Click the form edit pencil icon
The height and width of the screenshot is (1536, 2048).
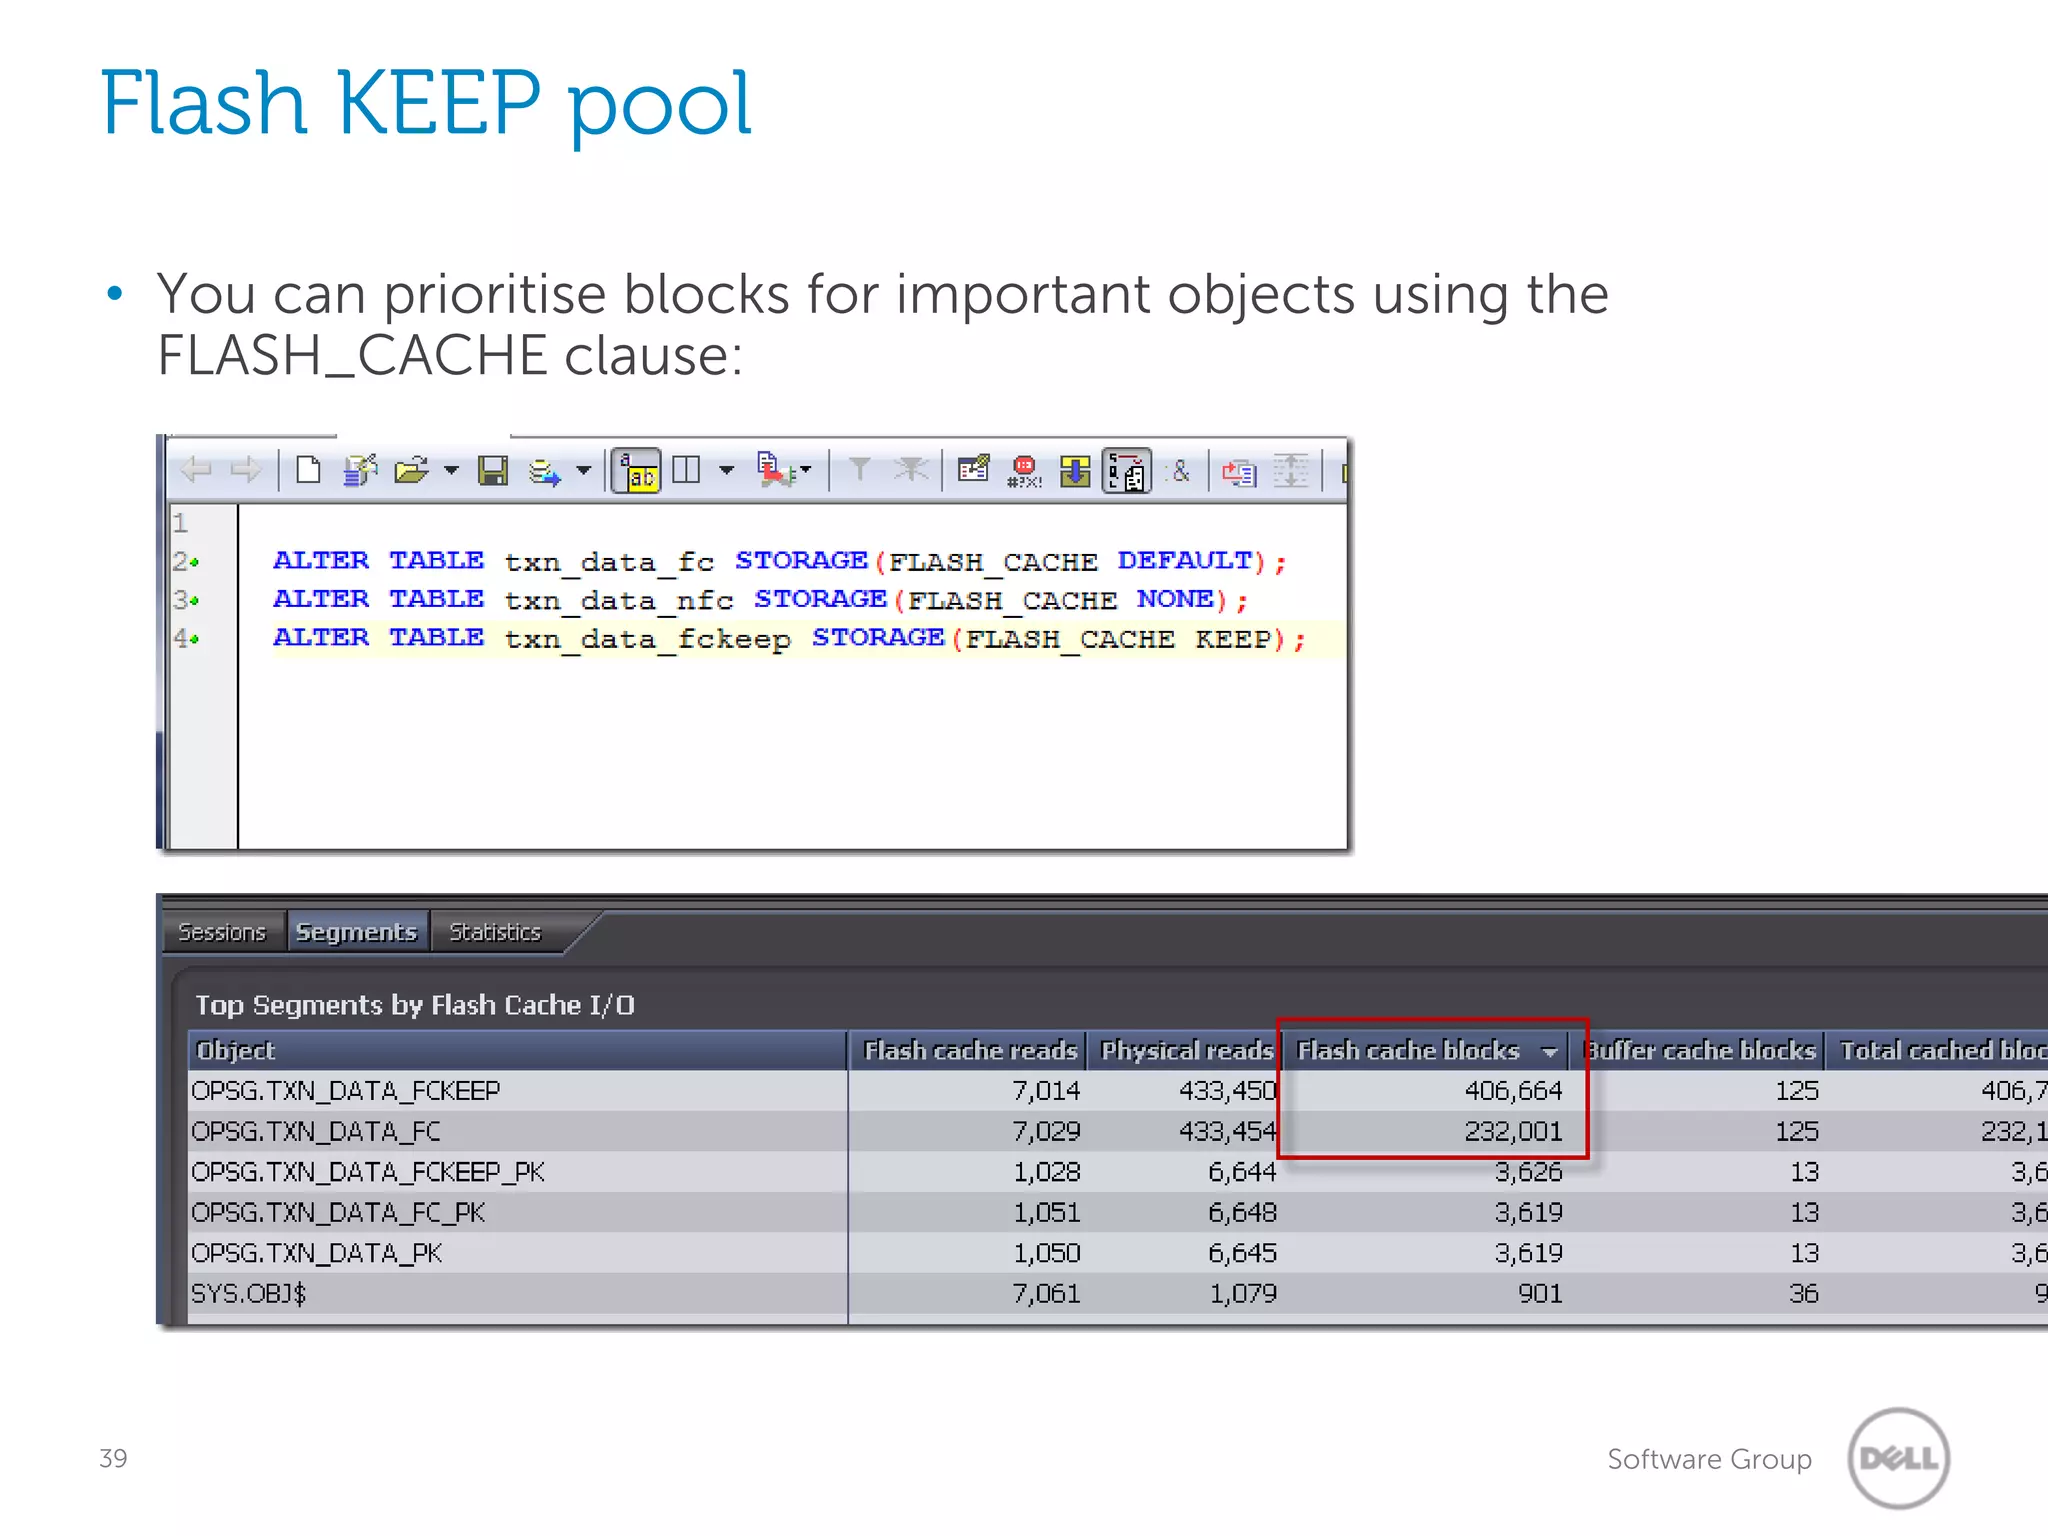tap(973, 469)
